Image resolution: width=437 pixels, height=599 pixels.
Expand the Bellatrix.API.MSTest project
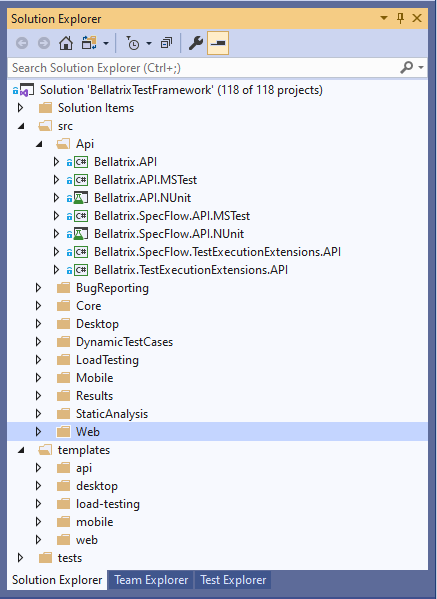click(x=56, y=180)
